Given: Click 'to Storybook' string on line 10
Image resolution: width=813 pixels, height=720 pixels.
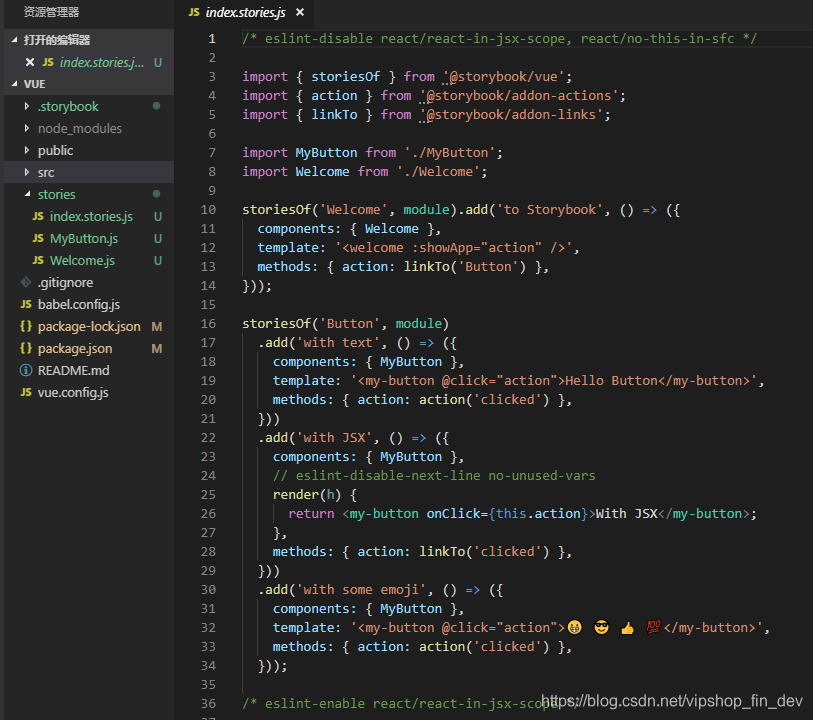Looking at the screenshot, I should (550, 209).
